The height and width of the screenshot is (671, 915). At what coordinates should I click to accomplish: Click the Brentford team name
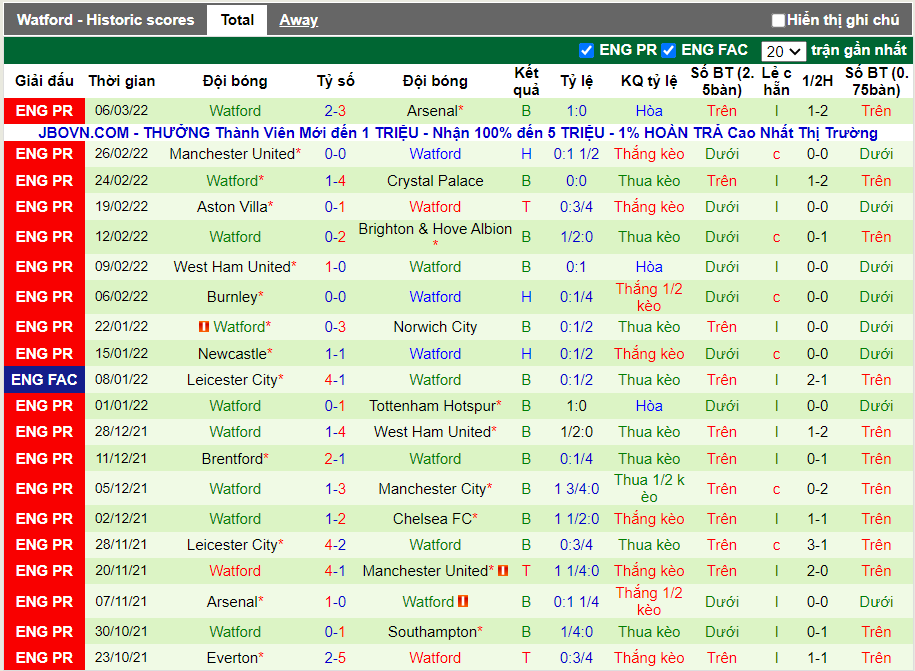pos(232,459)
